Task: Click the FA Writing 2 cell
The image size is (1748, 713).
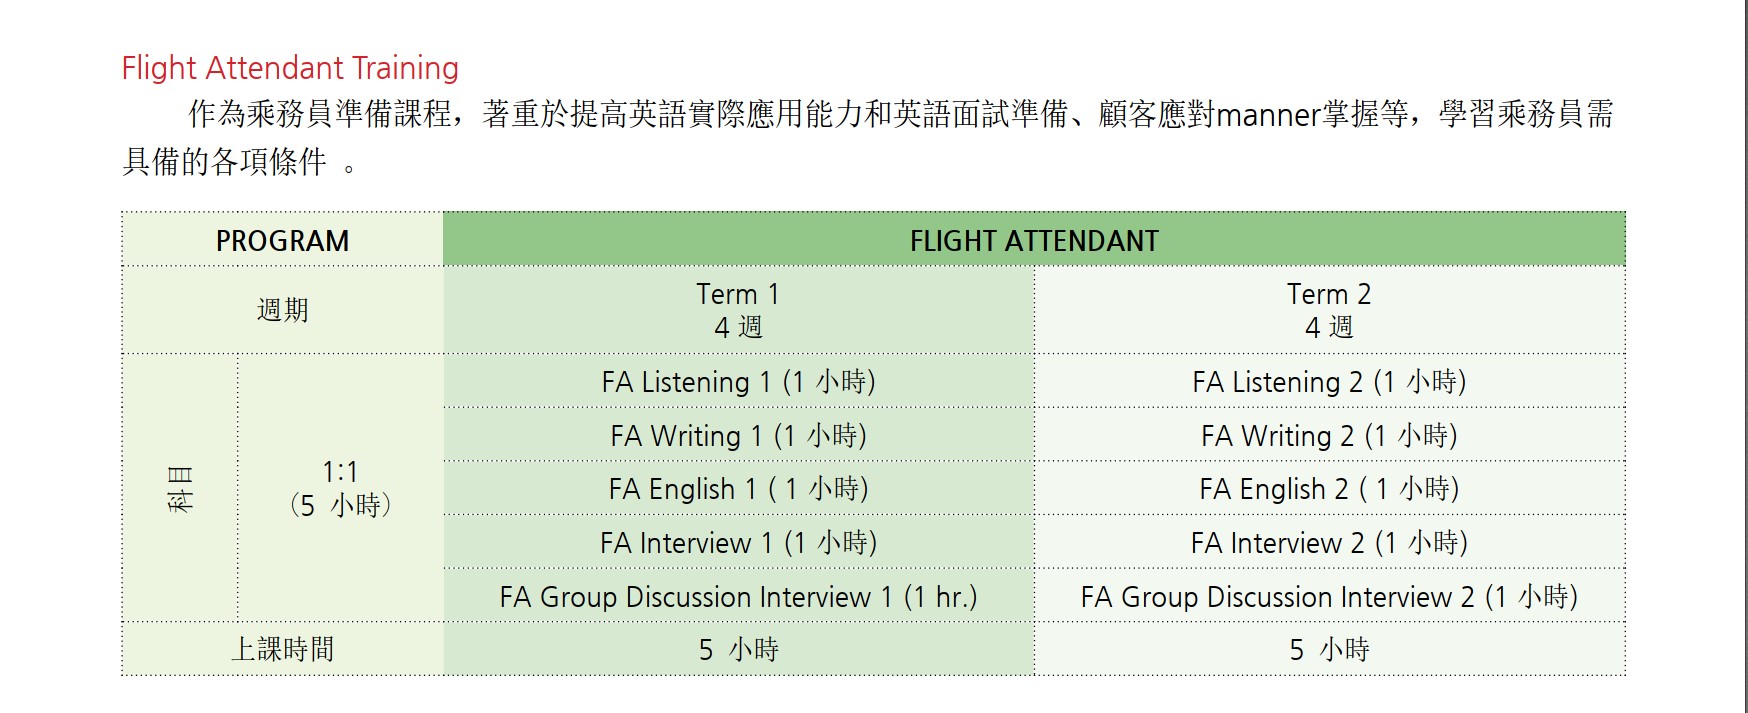Action: (x=1329, y=436)
